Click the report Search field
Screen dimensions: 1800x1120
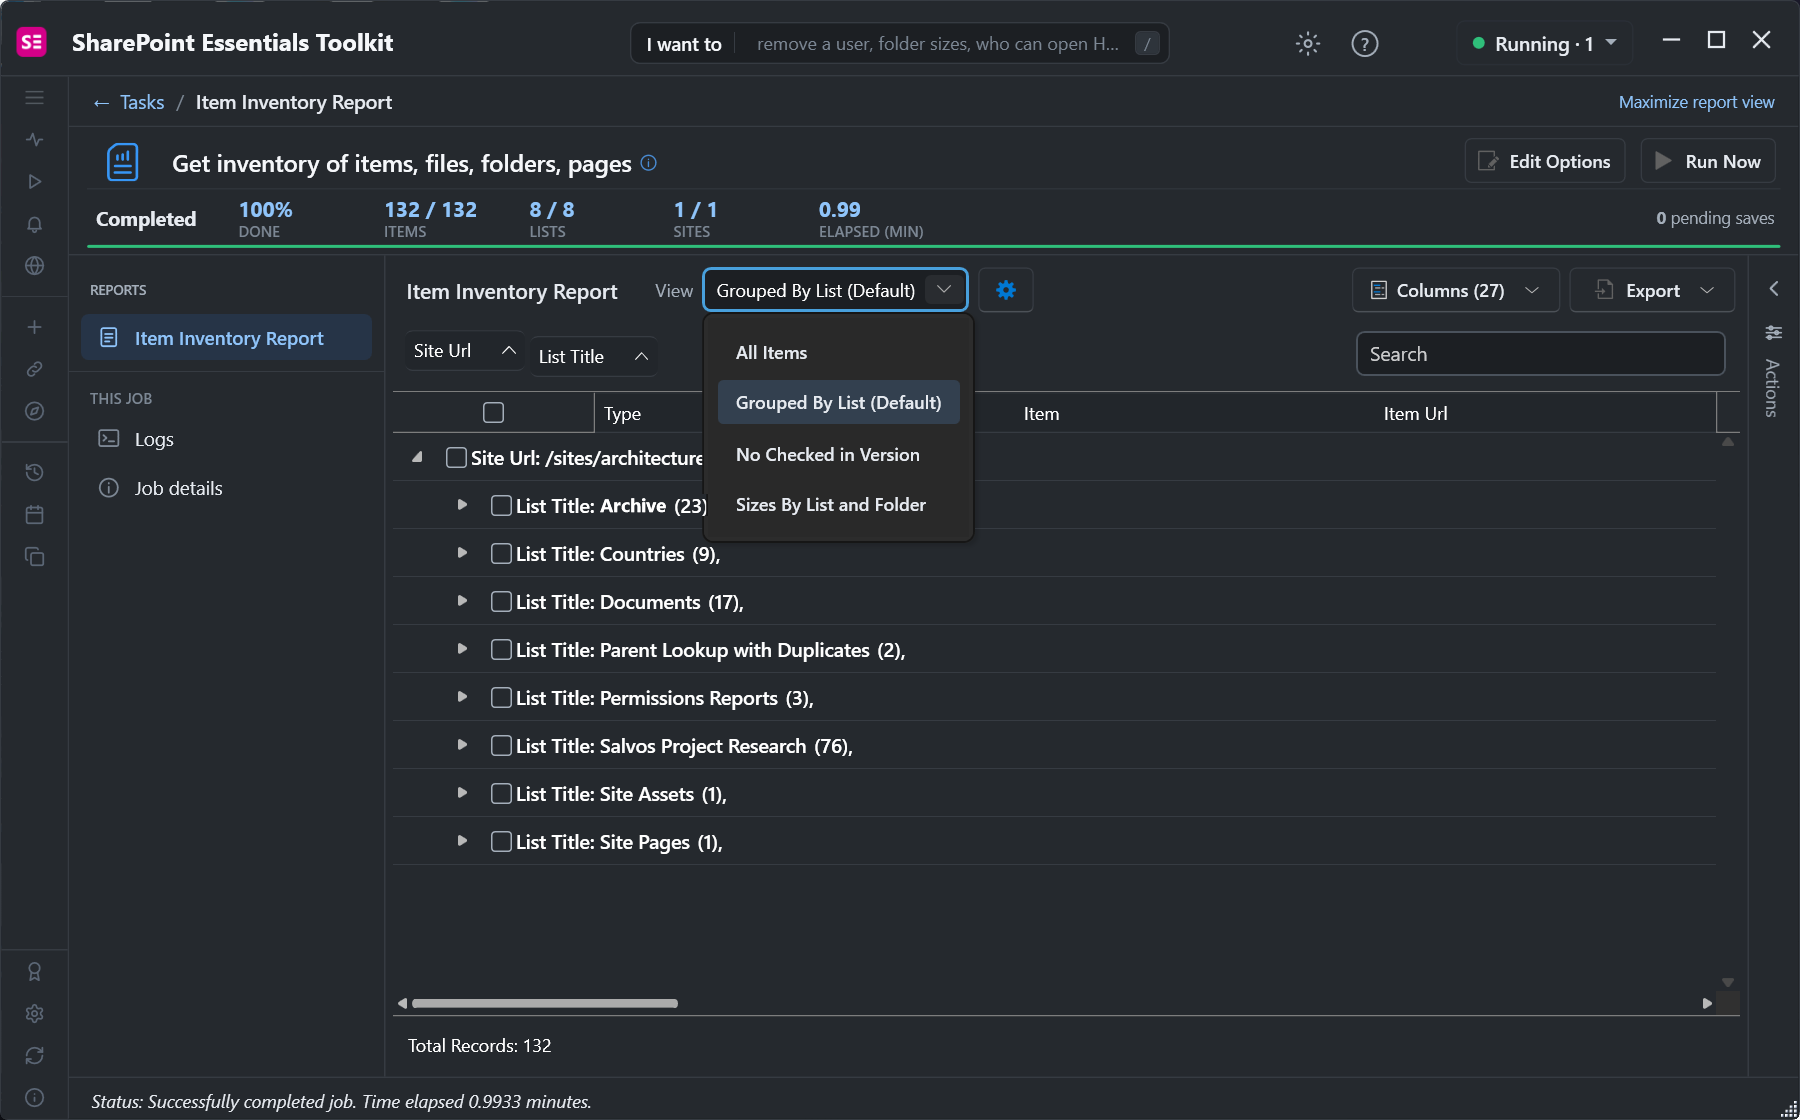[x=1540, y=354]
